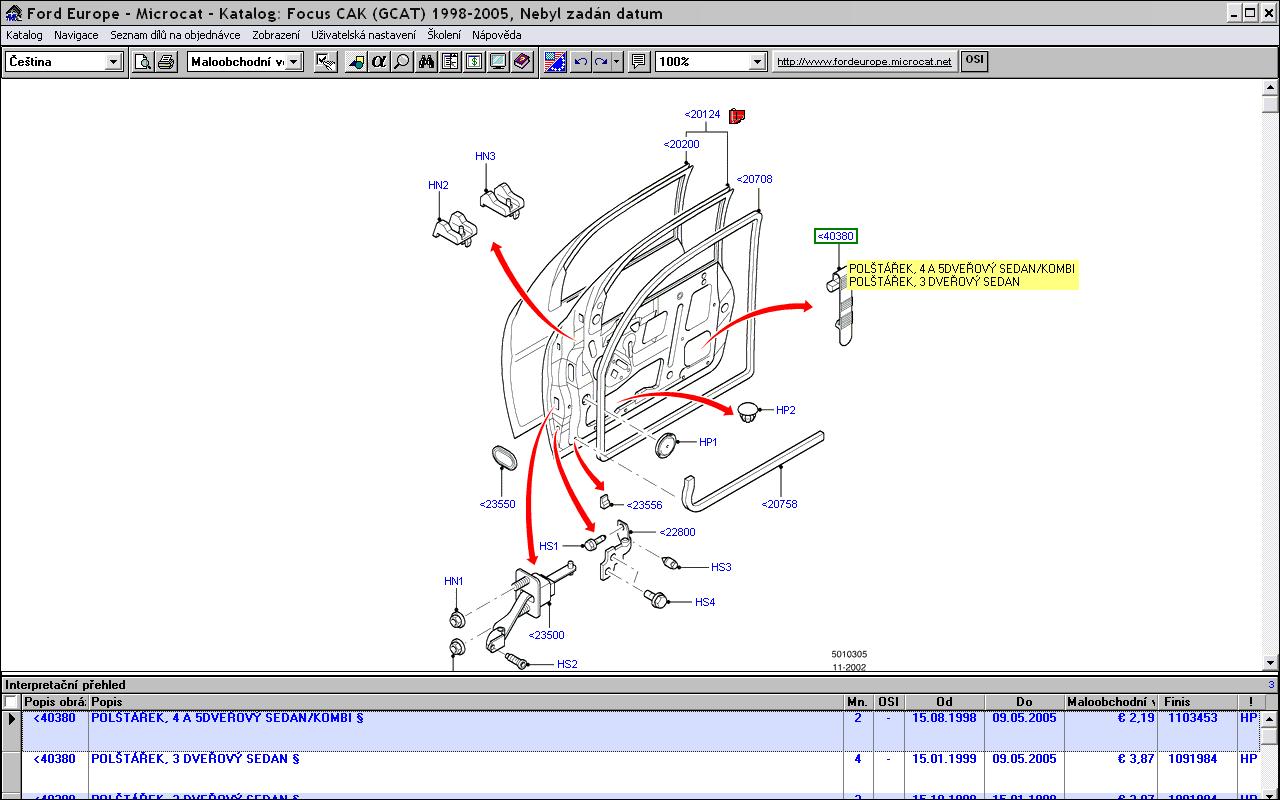Image resolution: width=1280 pixels, height=800 pixels.
Task: Click the red note icon beside 20124
Action: 738,116
